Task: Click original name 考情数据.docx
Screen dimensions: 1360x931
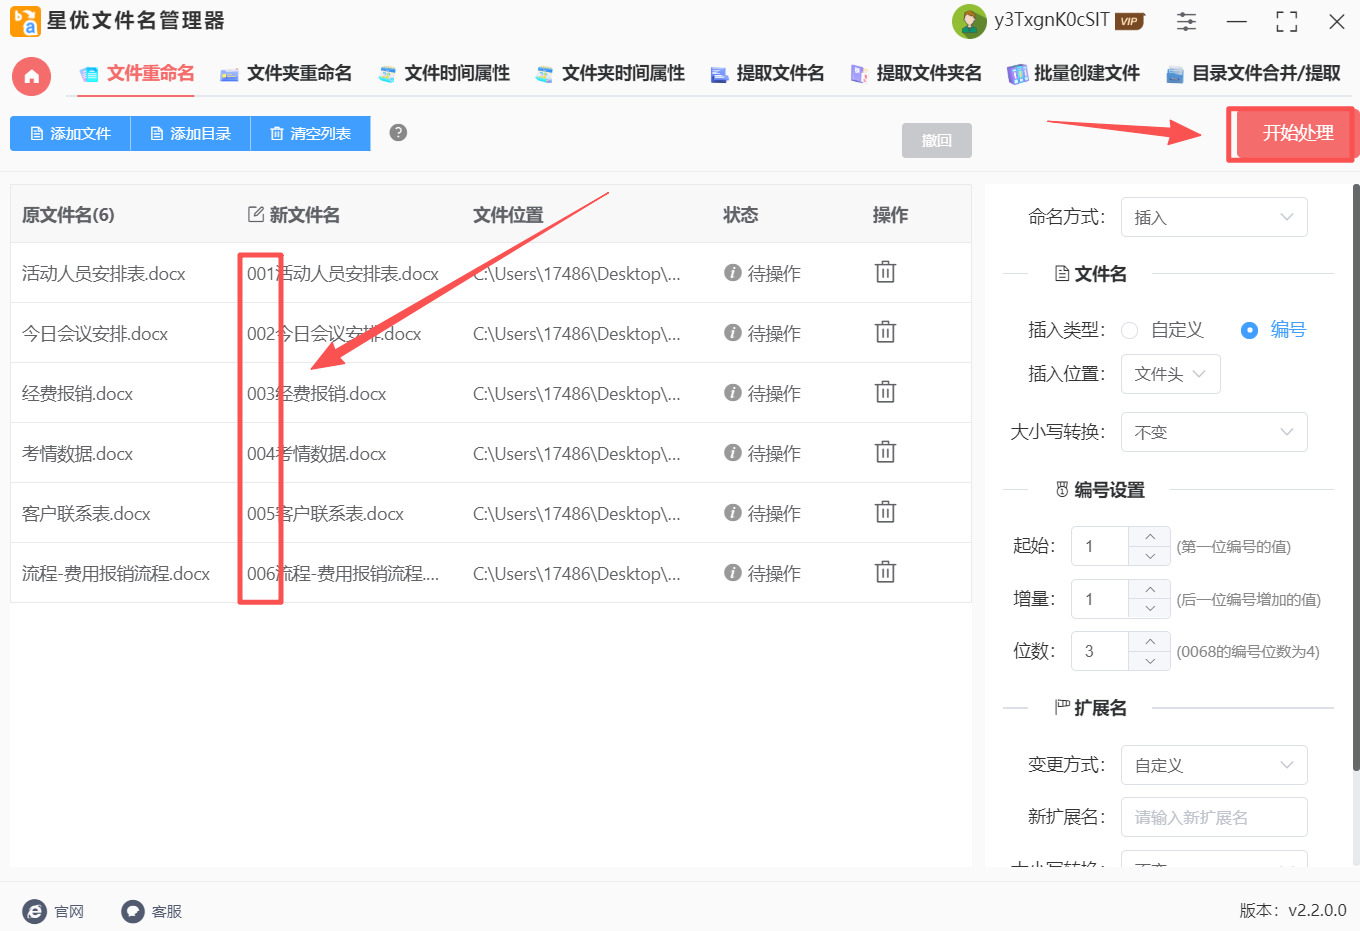Action: [77, 453]
